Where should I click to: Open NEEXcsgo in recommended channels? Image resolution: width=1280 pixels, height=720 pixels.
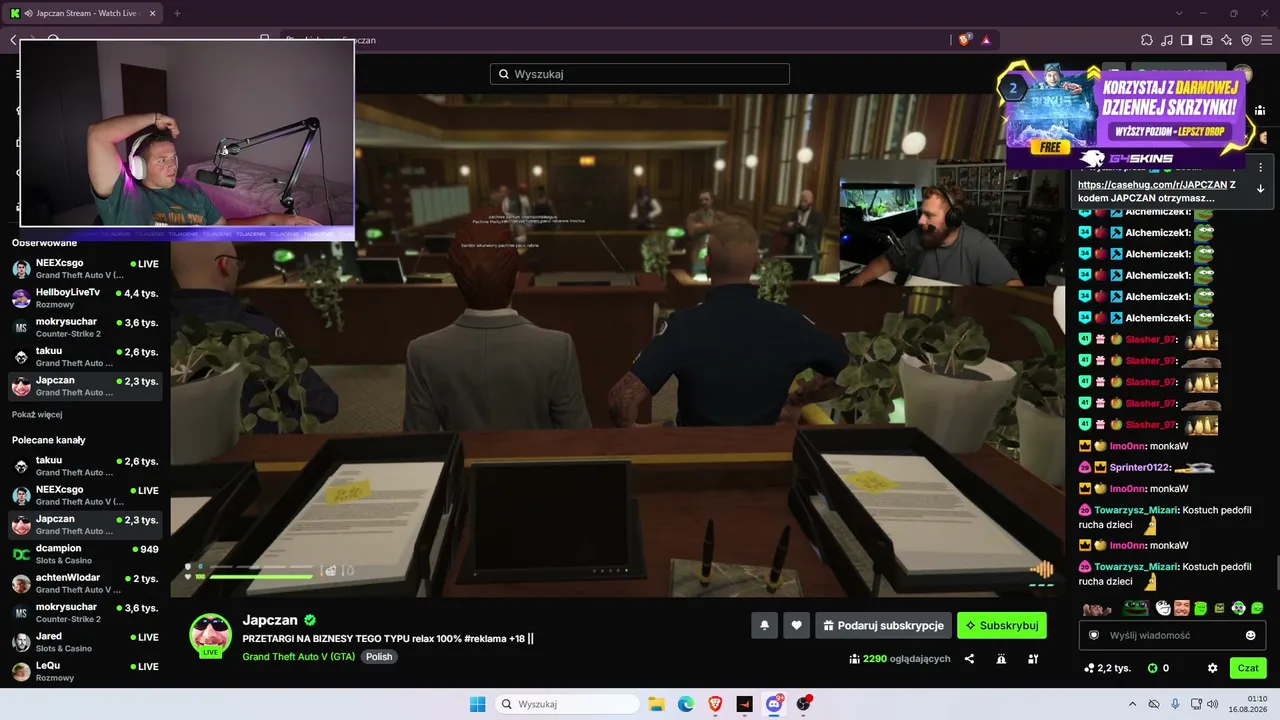(x=86, y=495)
